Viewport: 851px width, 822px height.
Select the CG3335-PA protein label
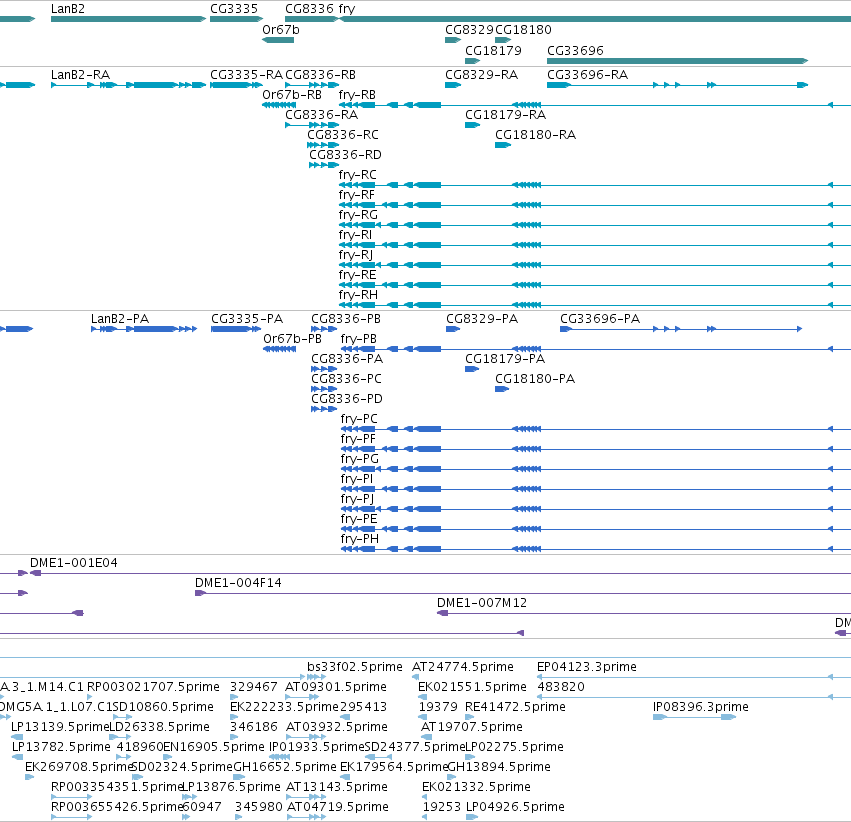click(x=247, y=318)
